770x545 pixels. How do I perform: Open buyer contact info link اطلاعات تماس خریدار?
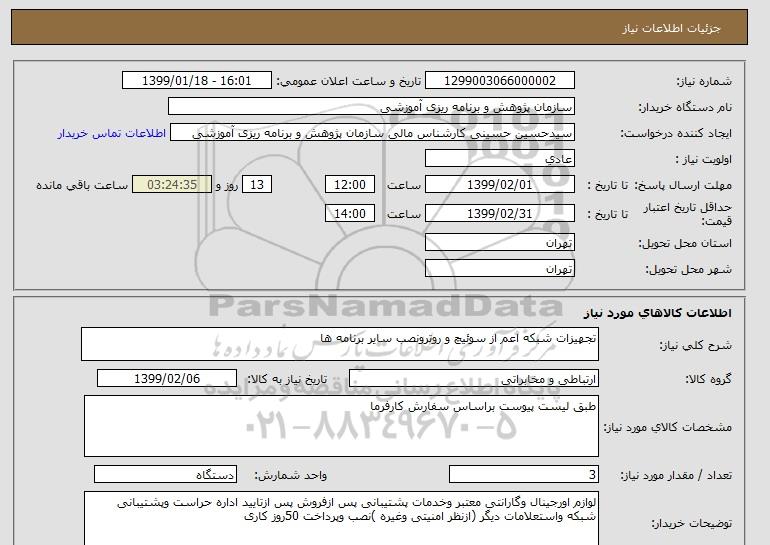pyautogui.click(x=111, y=133)
